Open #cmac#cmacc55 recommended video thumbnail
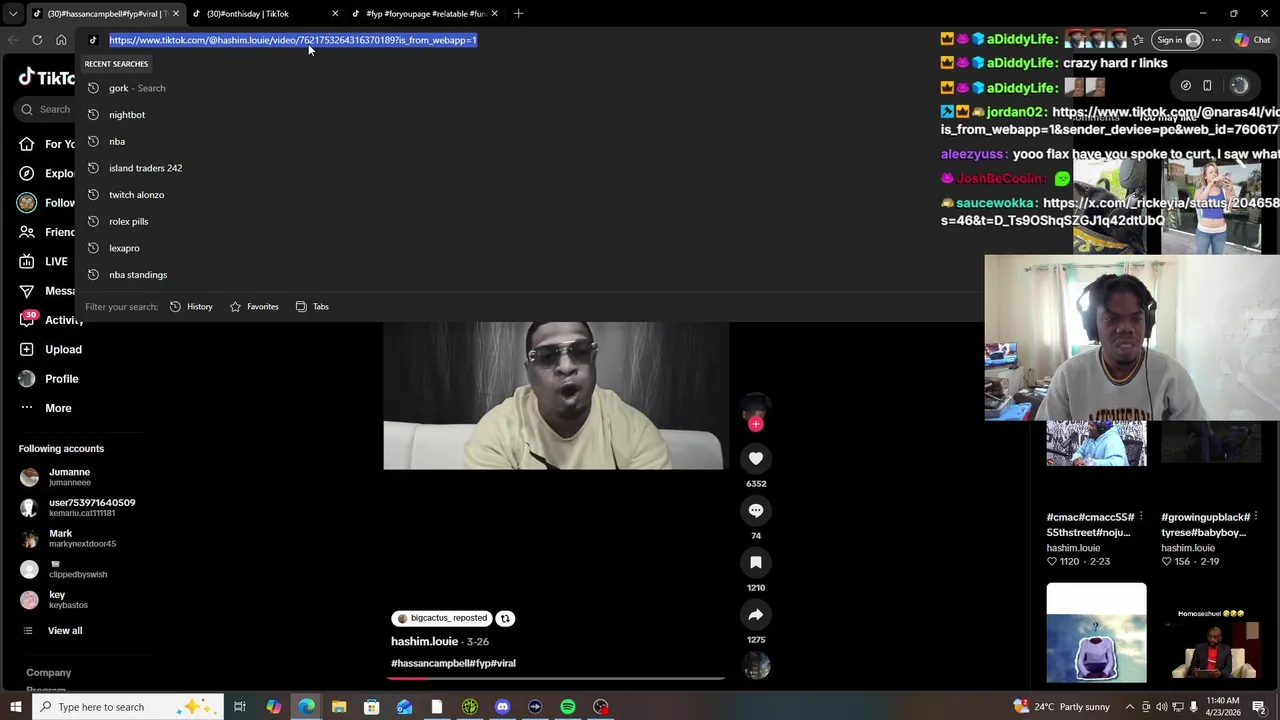This screenshot has width=1280, height=720. click(1097, 443)
